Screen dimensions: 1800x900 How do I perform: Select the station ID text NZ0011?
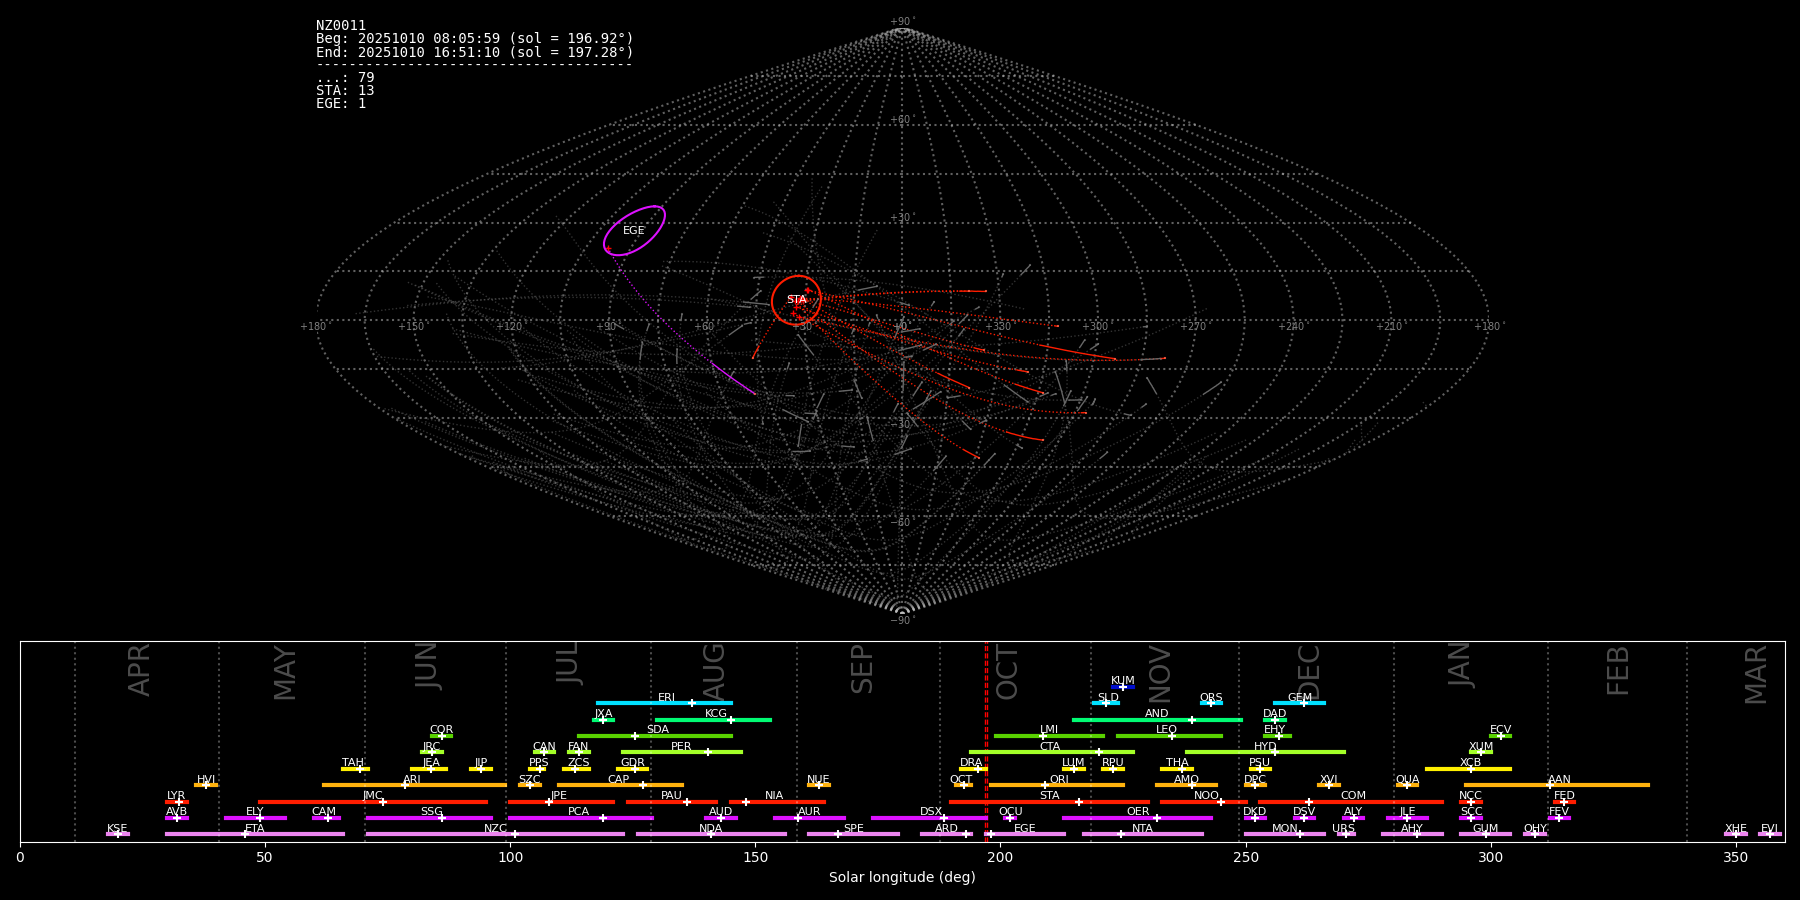341,26
